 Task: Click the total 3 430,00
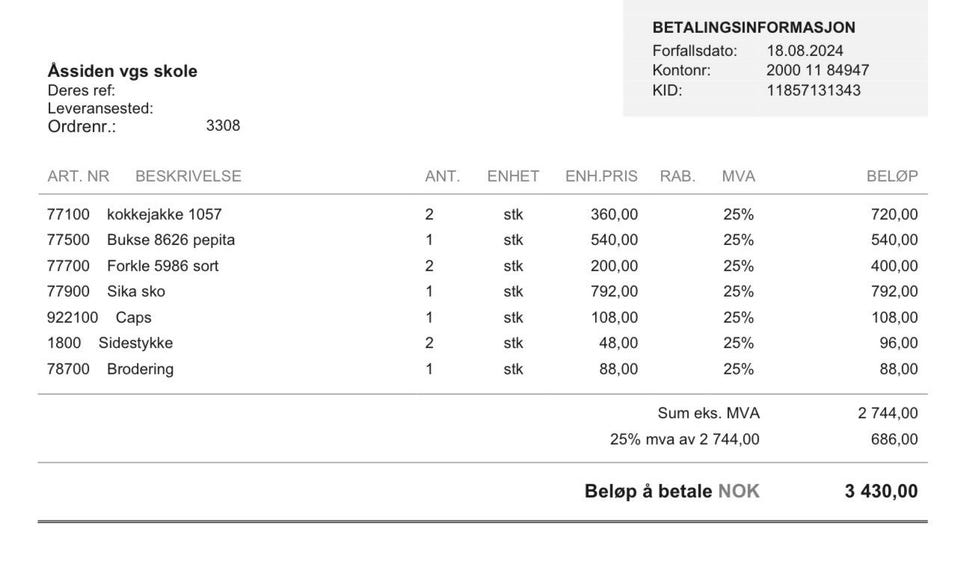(x=881, y=491)
